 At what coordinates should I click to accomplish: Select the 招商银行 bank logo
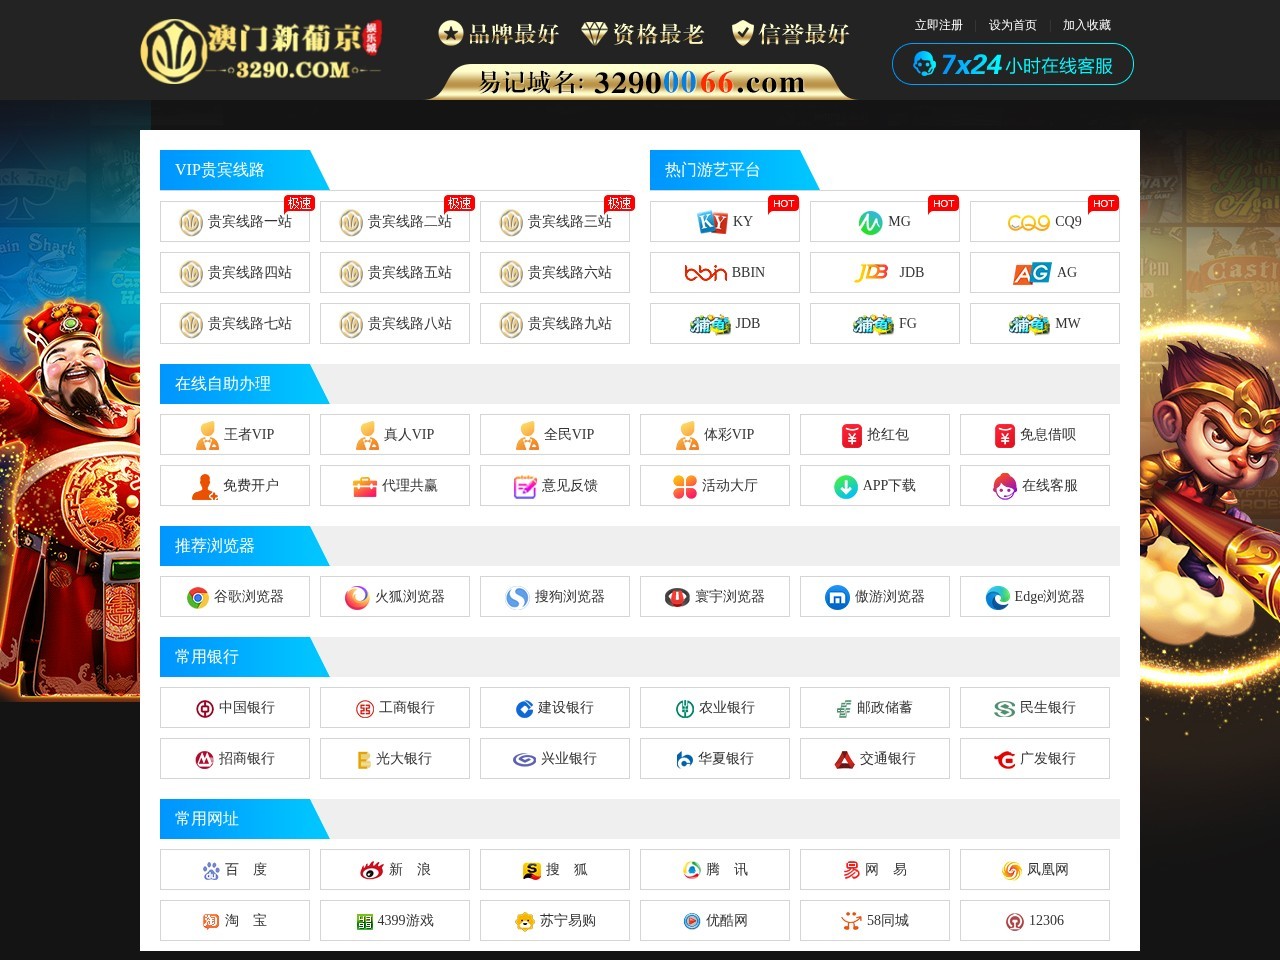[x=205, y=759]
